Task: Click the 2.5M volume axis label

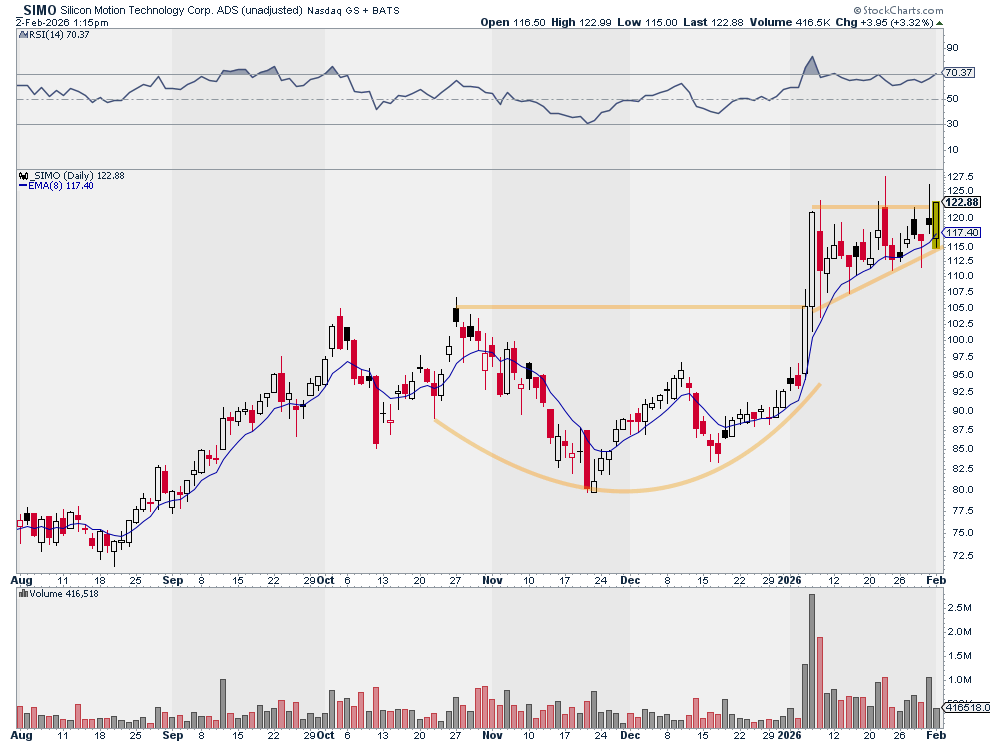Action: pos(959,608)
